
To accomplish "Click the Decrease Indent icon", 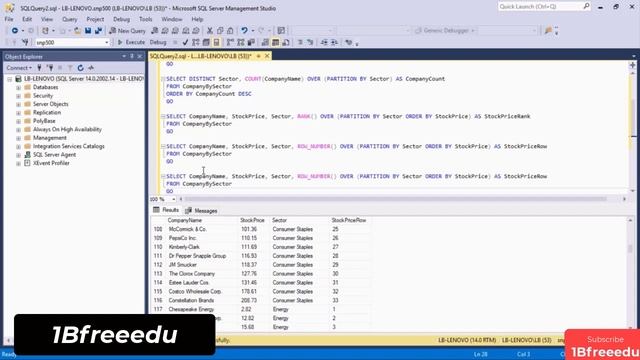I will coord(324,42).
